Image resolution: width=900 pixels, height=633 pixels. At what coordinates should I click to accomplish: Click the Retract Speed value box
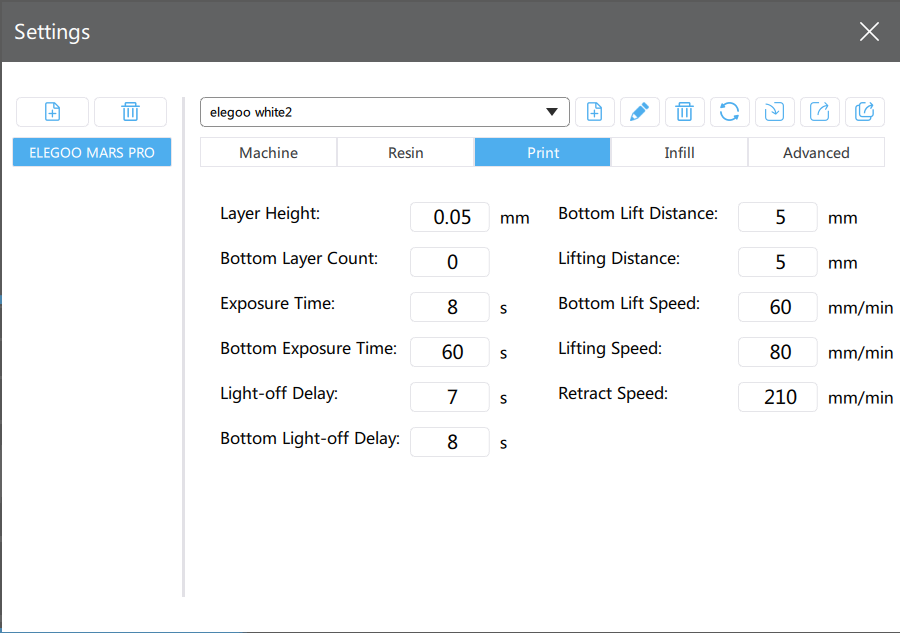click(778, 397)
